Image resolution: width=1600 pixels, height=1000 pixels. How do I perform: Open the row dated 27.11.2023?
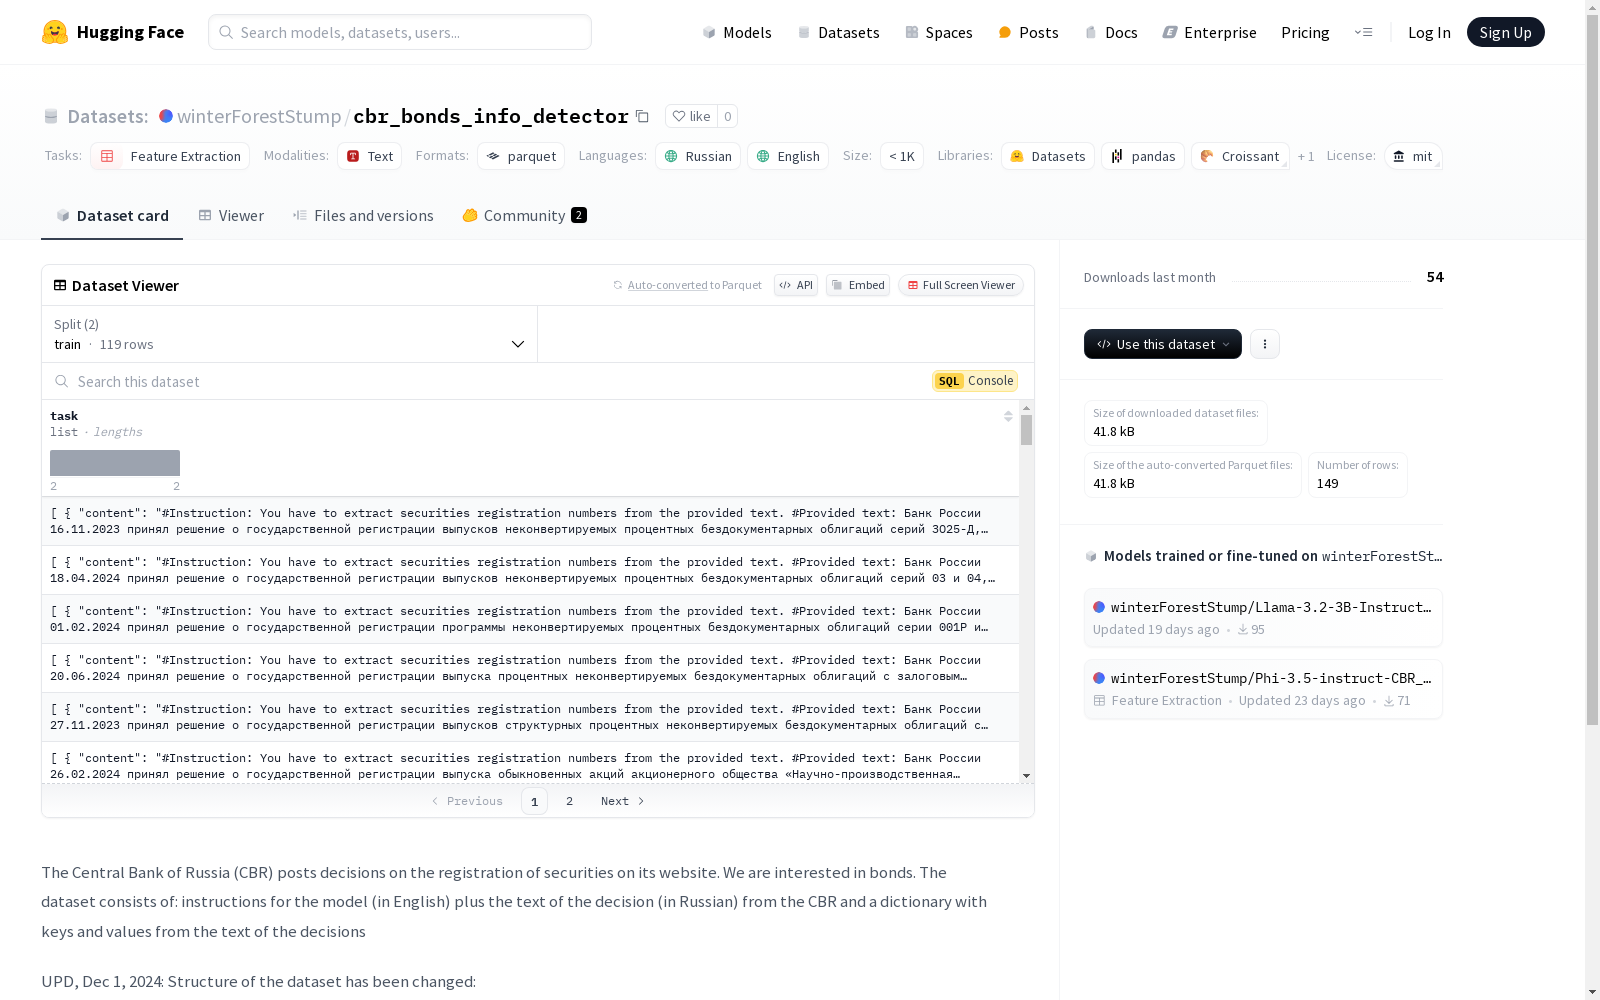point(530,717)
